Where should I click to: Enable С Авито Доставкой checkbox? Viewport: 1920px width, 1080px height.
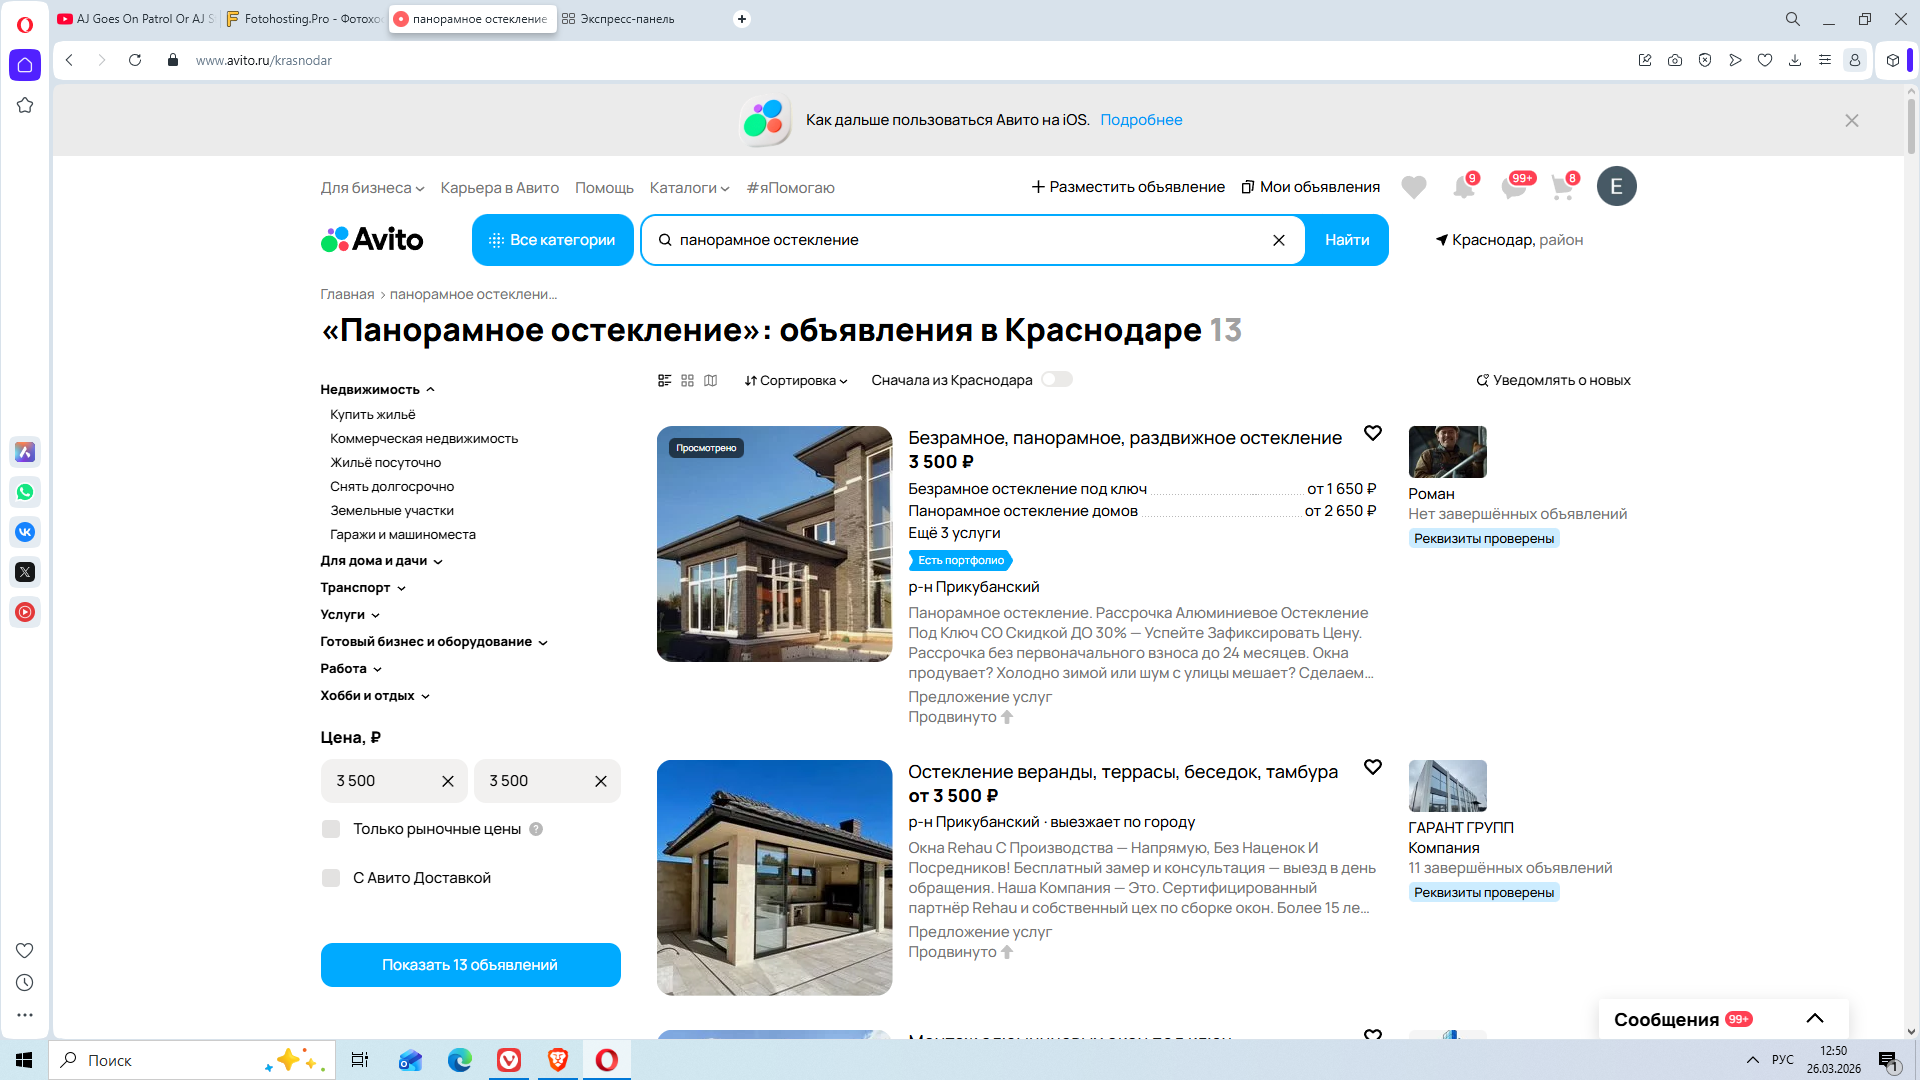click(x=331, y=878)
